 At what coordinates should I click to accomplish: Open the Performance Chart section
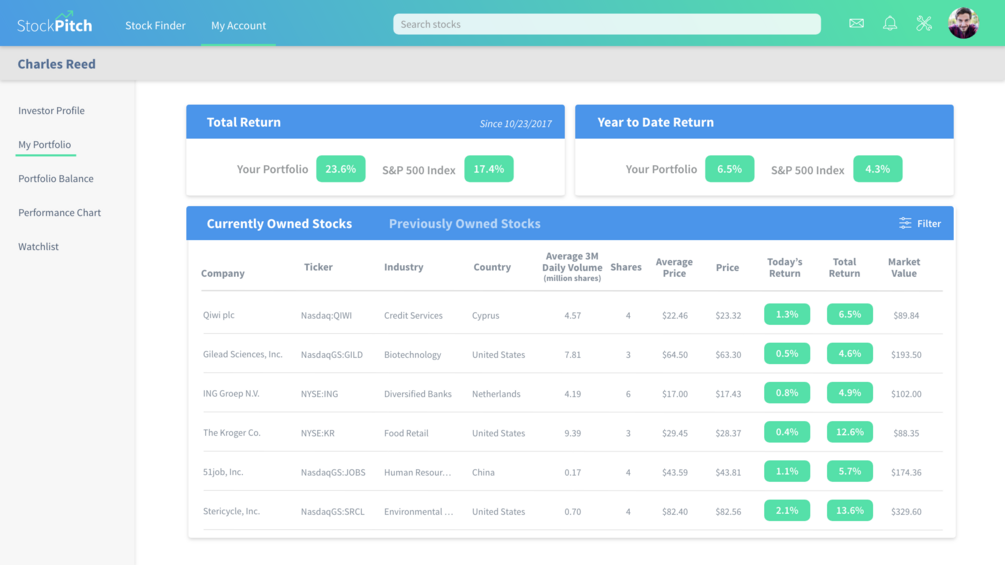[x=60, y=212]
